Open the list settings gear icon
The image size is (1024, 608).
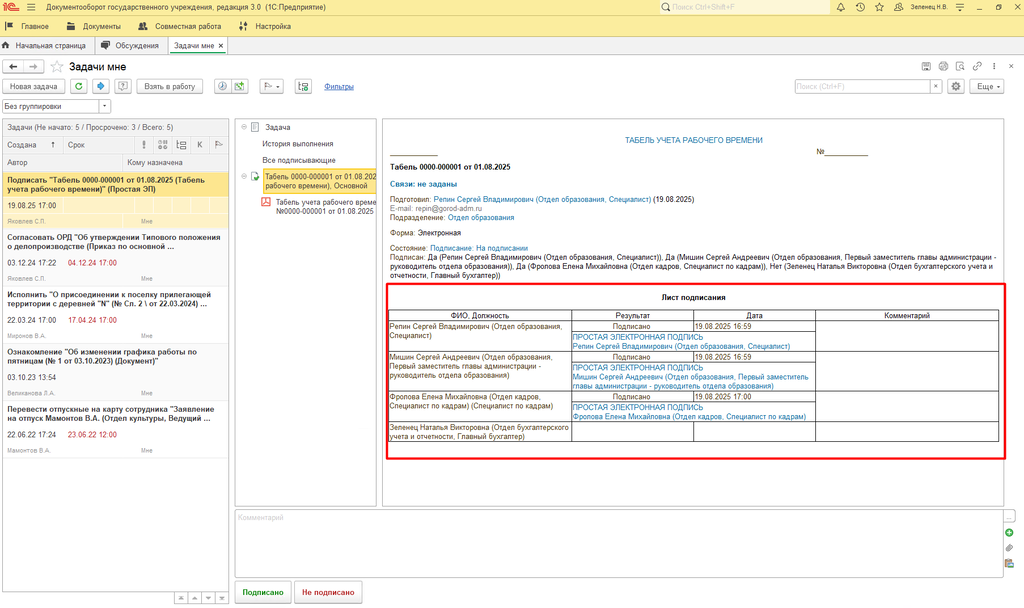pyautogui.click(x=956, y=87)
